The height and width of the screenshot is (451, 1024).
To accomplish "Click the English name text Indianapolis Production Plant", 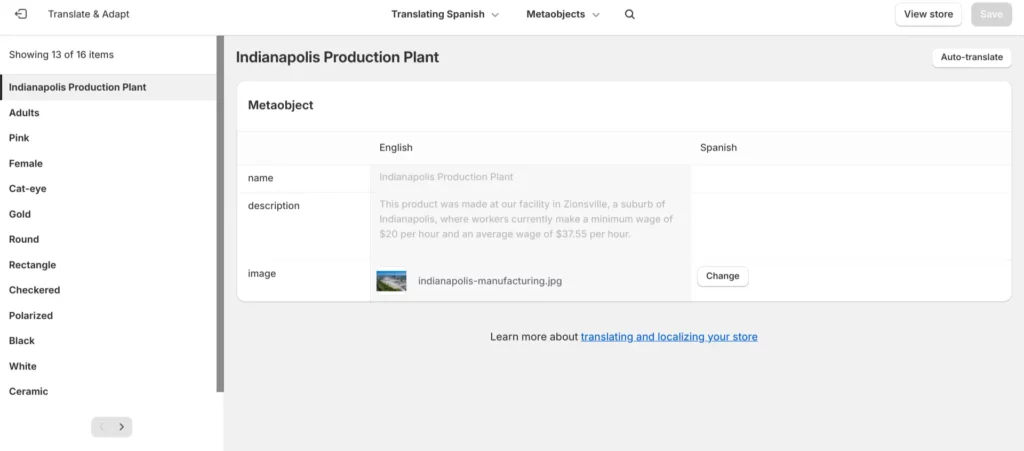I will click(446, 177).
